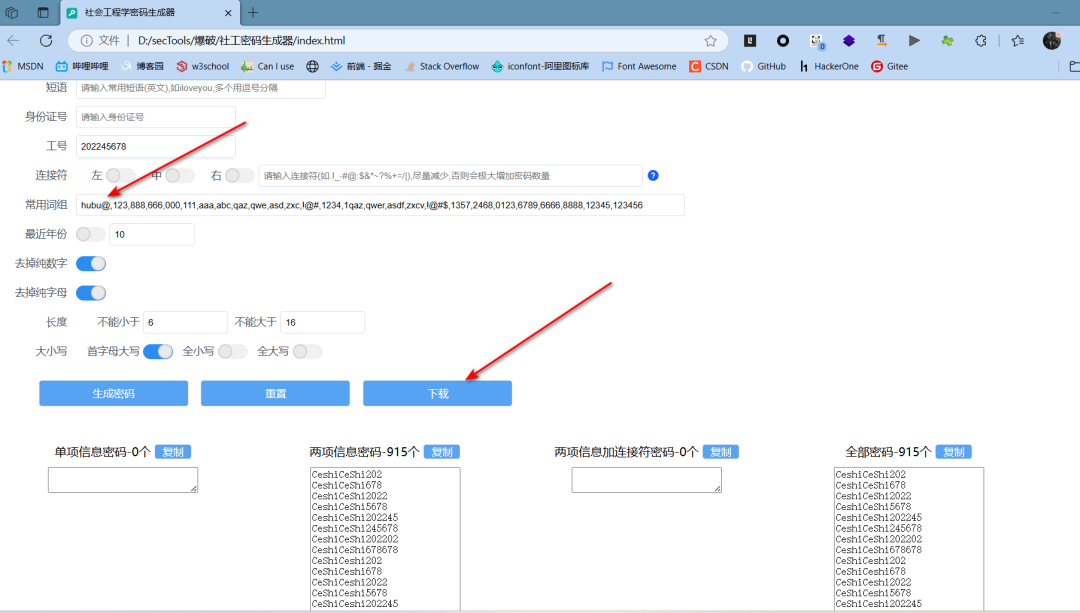Click the blue question mark help icon
This screenshot has height=613, width=1080.
tap(653, 176)
